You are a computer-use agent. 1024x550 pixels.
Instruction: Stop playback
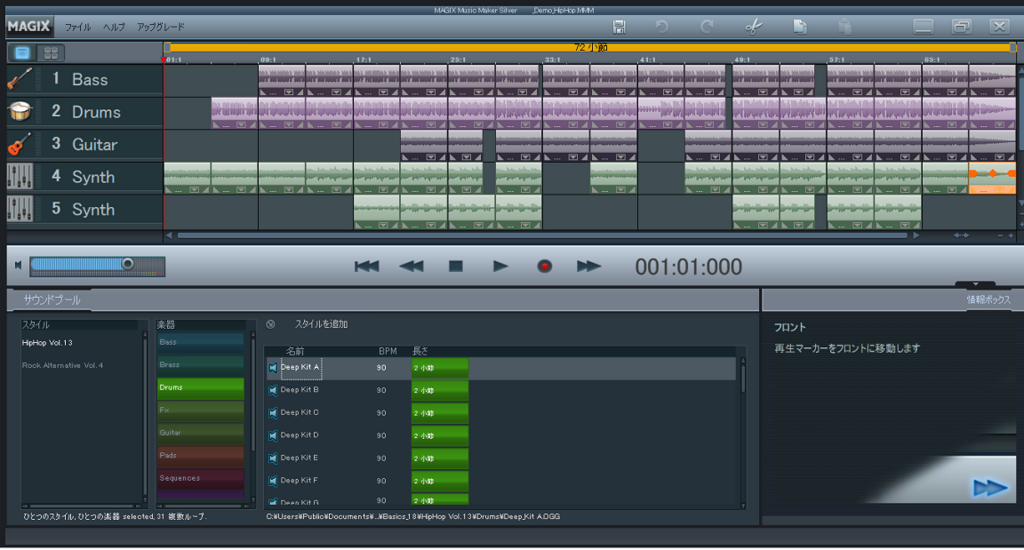tap(456, 266)
